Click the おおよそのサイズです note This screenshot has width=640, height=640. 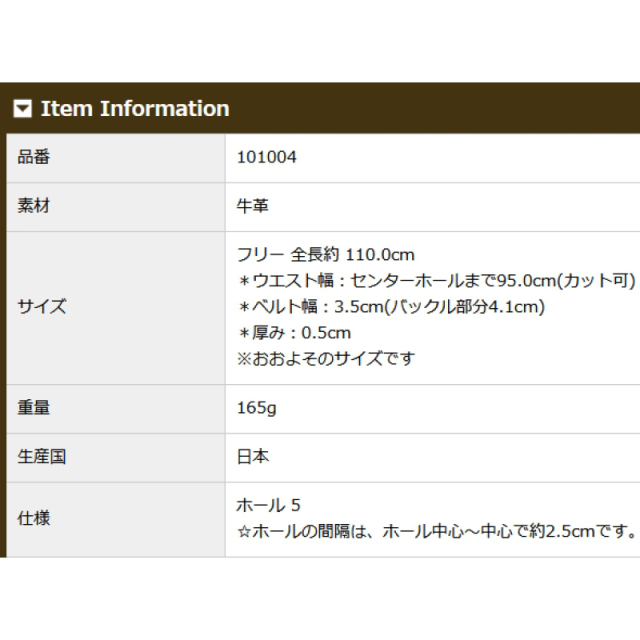tap(326, 359)
